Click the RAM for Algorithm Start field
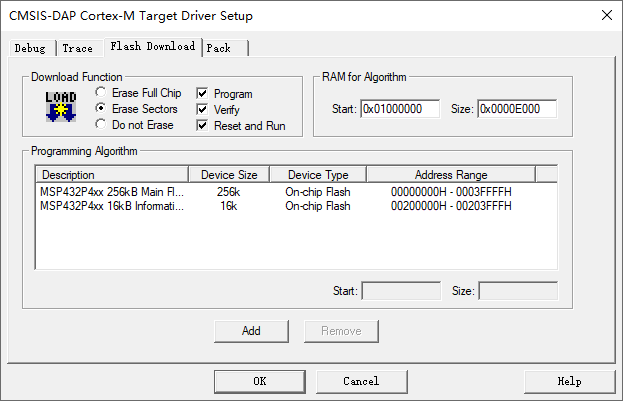The height and width of the screenshot is (401, 623). coord(400,109)
